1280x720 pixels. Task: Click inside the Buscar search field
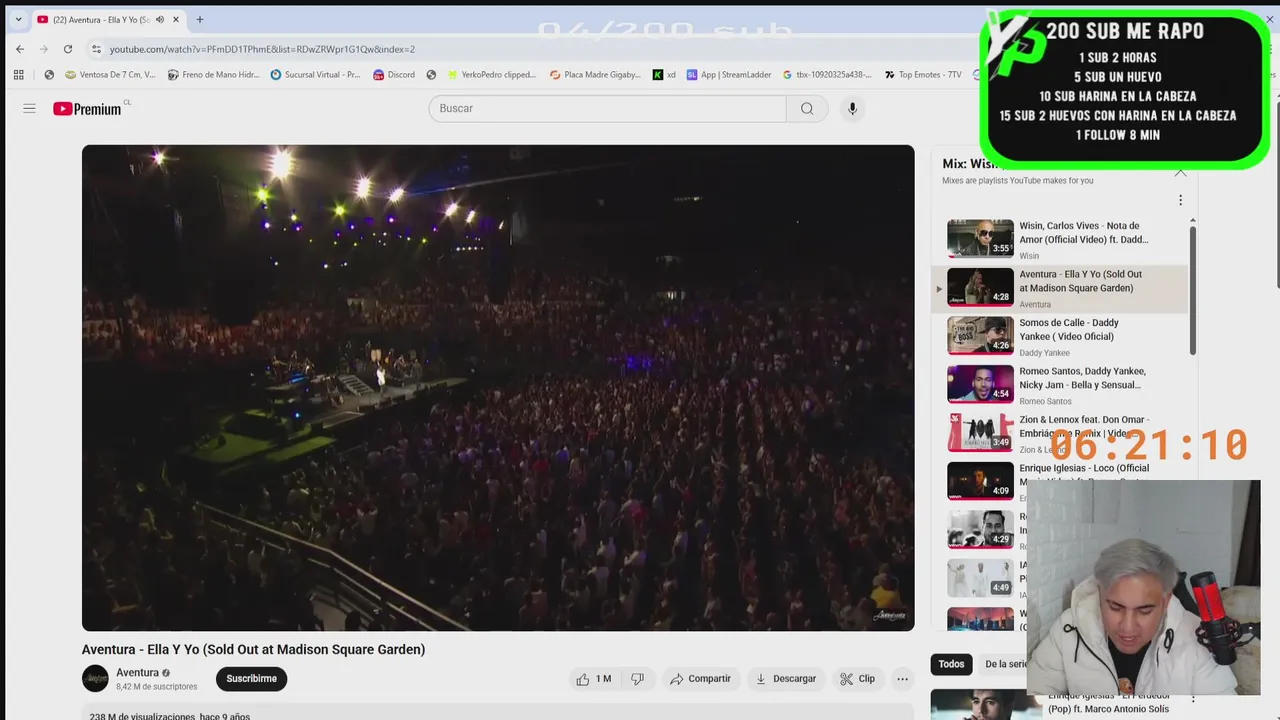607,108
